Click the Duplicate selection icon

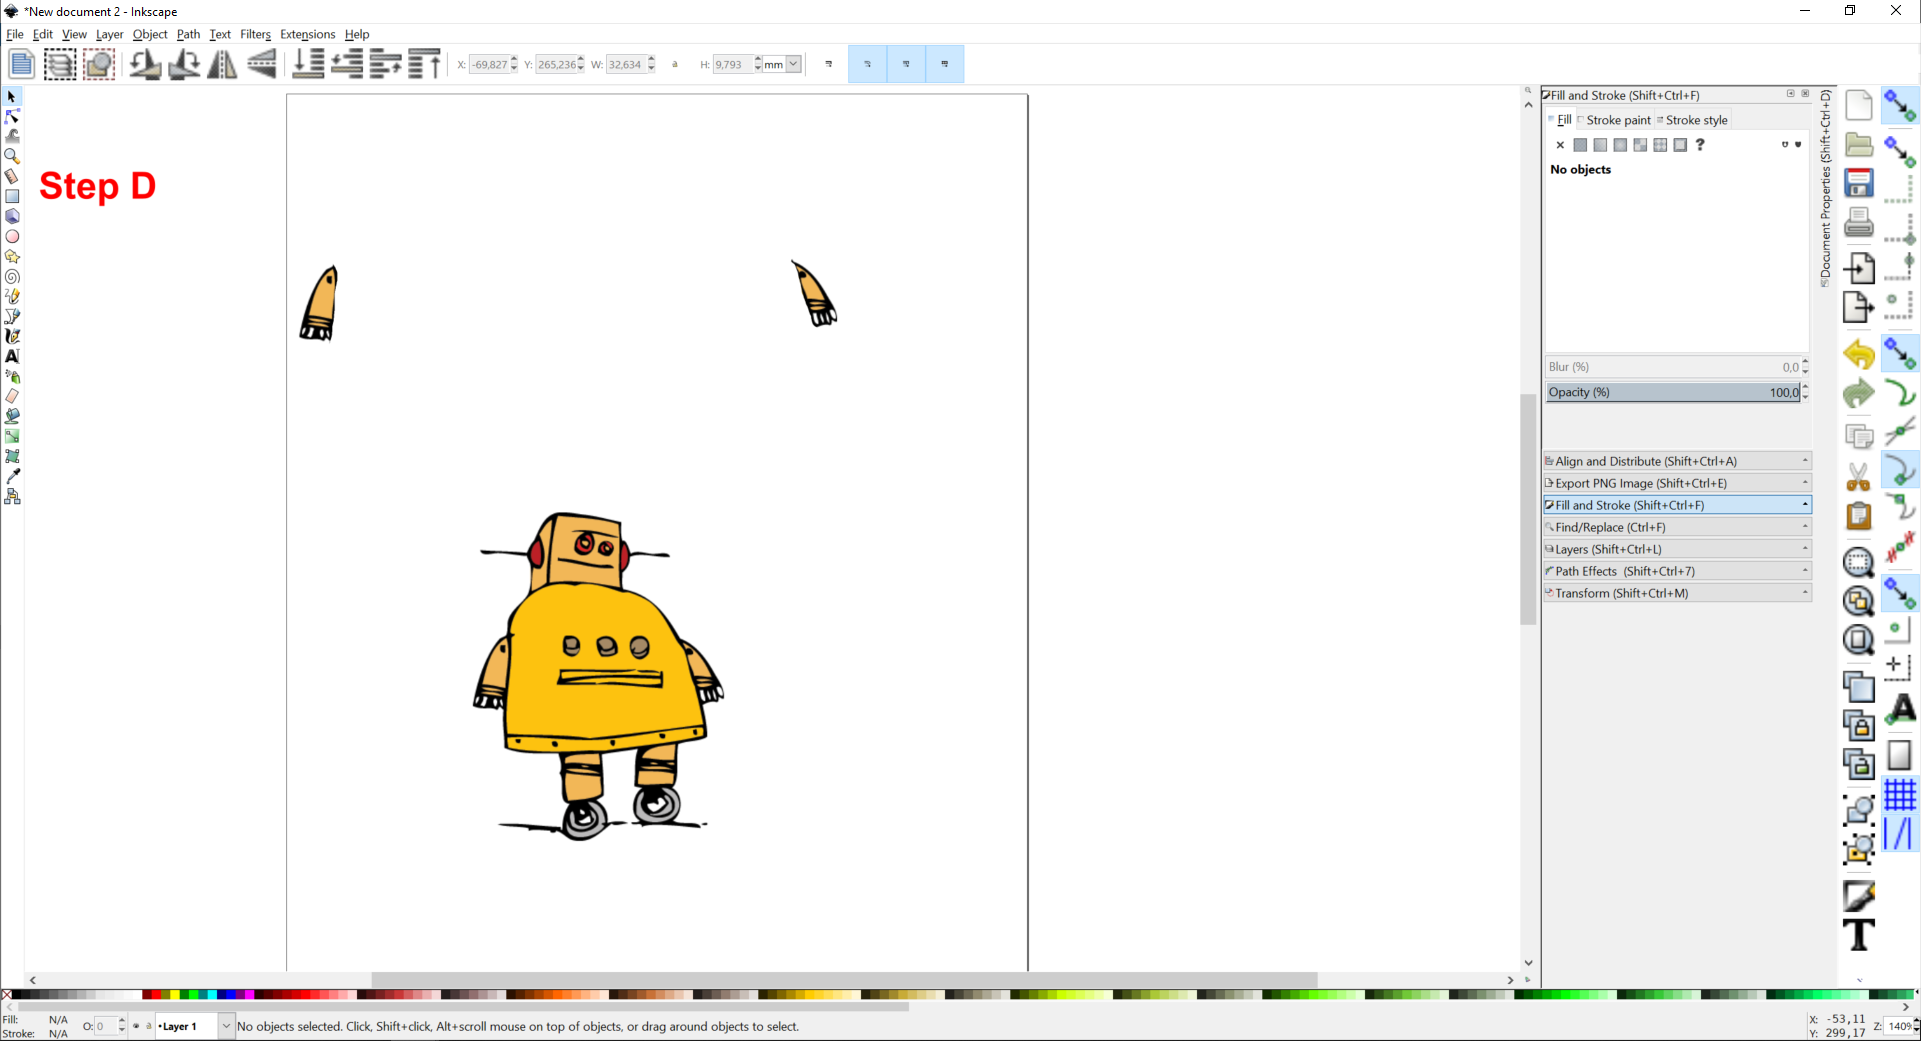pos(1859,686)
